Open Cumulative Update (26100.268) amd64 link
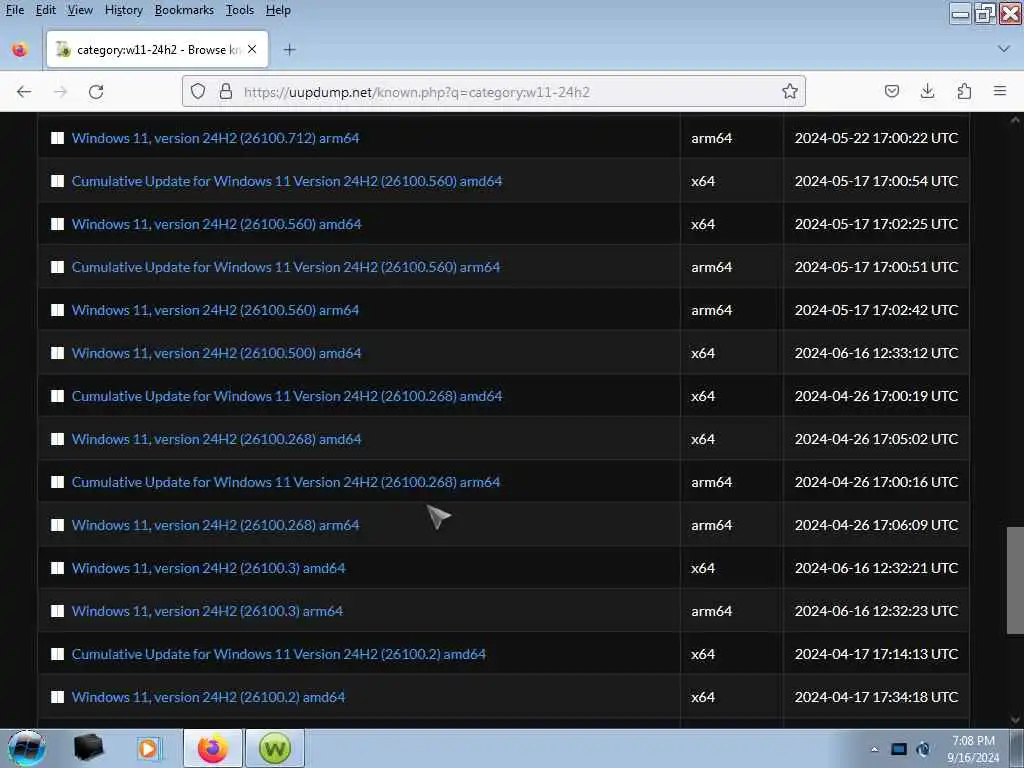The height and width of the screenshot is (768, 1024). [287, 396]
